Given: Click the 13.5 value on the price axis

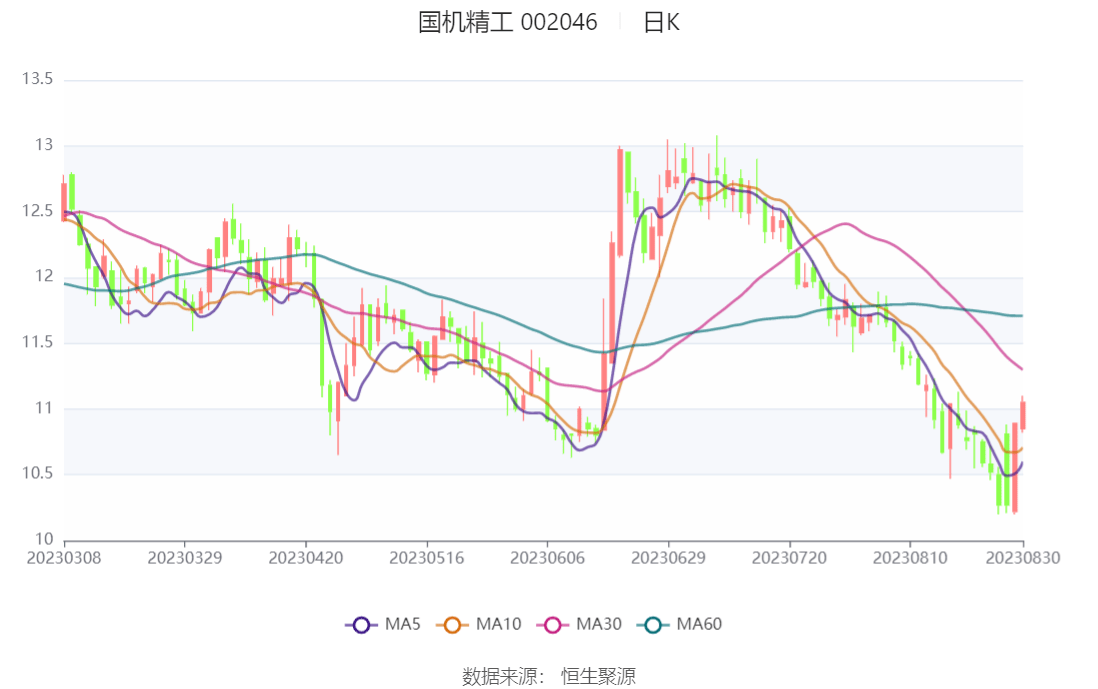Looking at the screenshot, I should pos(38,80).
